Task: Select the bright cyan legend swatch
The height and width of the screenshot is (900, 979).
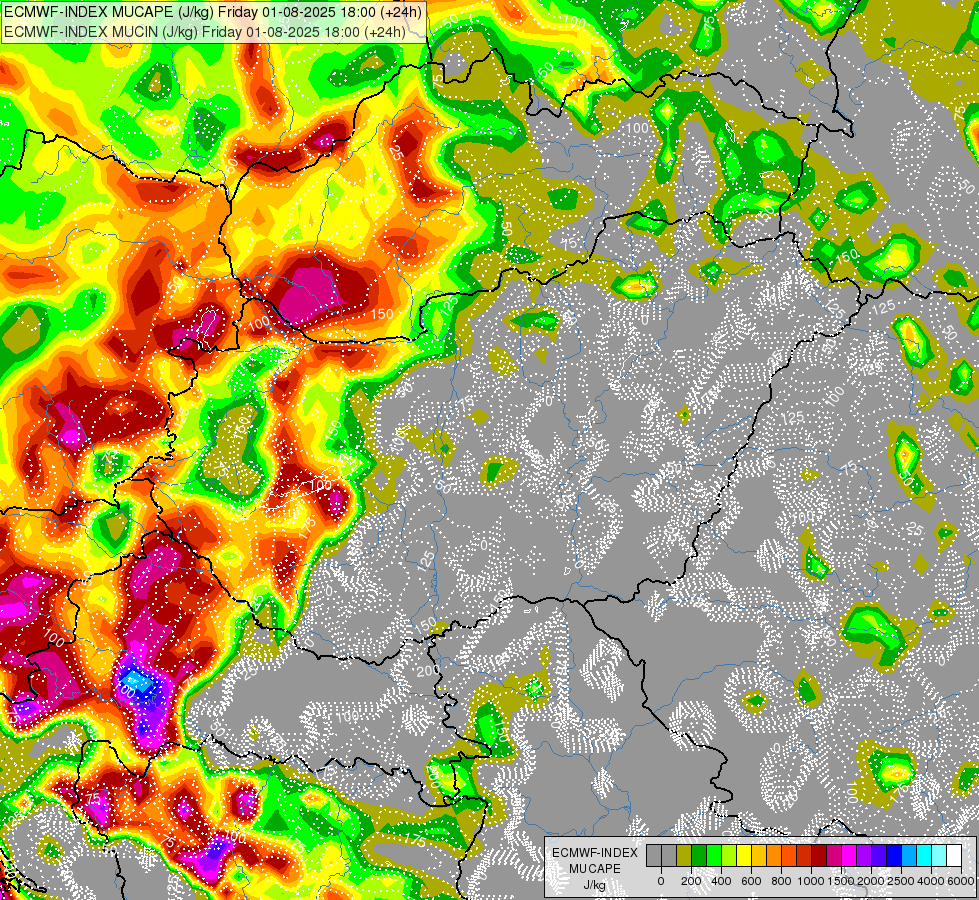Action: point(925,856)
